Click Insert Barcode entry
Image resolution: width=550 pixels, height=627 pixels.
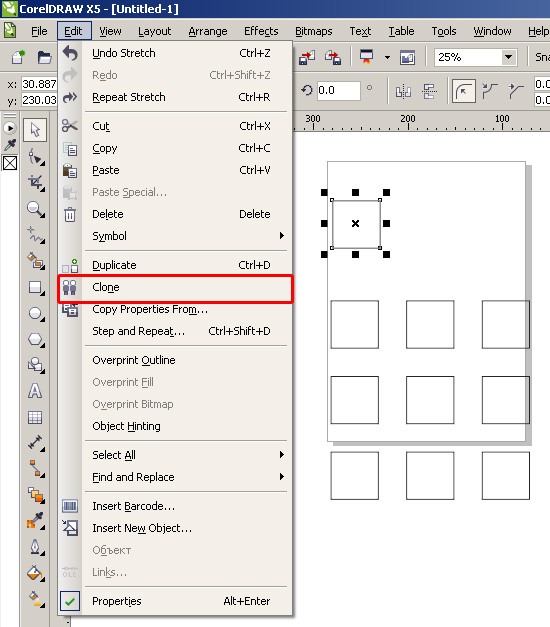tap(176, 506)
